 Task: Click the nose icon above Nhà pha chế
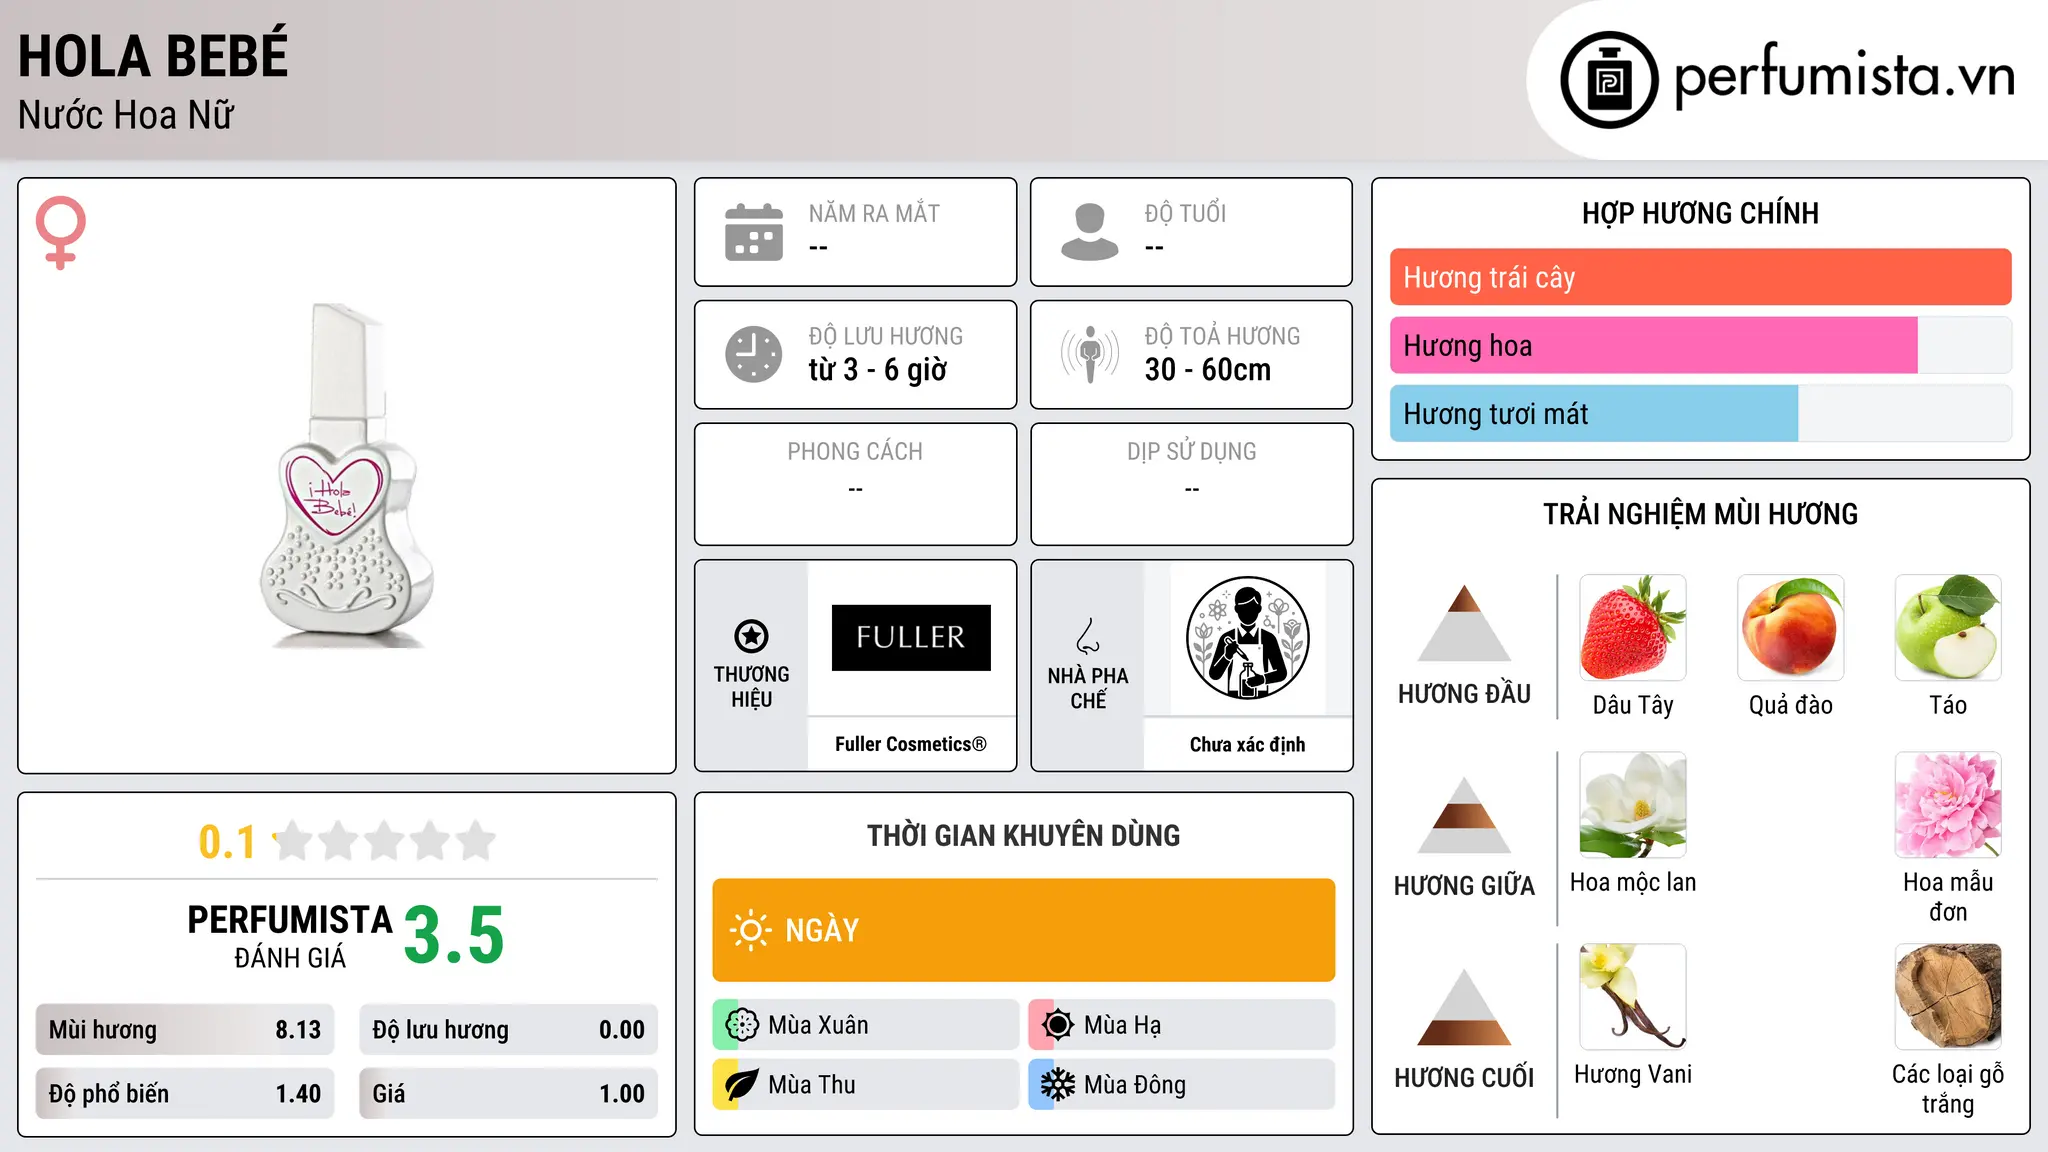coord(1088,636)
